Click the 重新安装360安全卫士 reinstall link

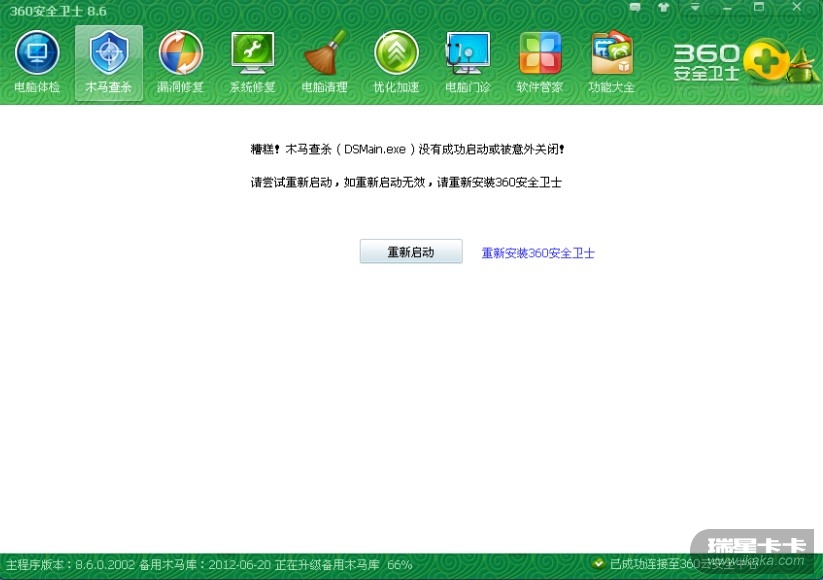tap(538, 253)
